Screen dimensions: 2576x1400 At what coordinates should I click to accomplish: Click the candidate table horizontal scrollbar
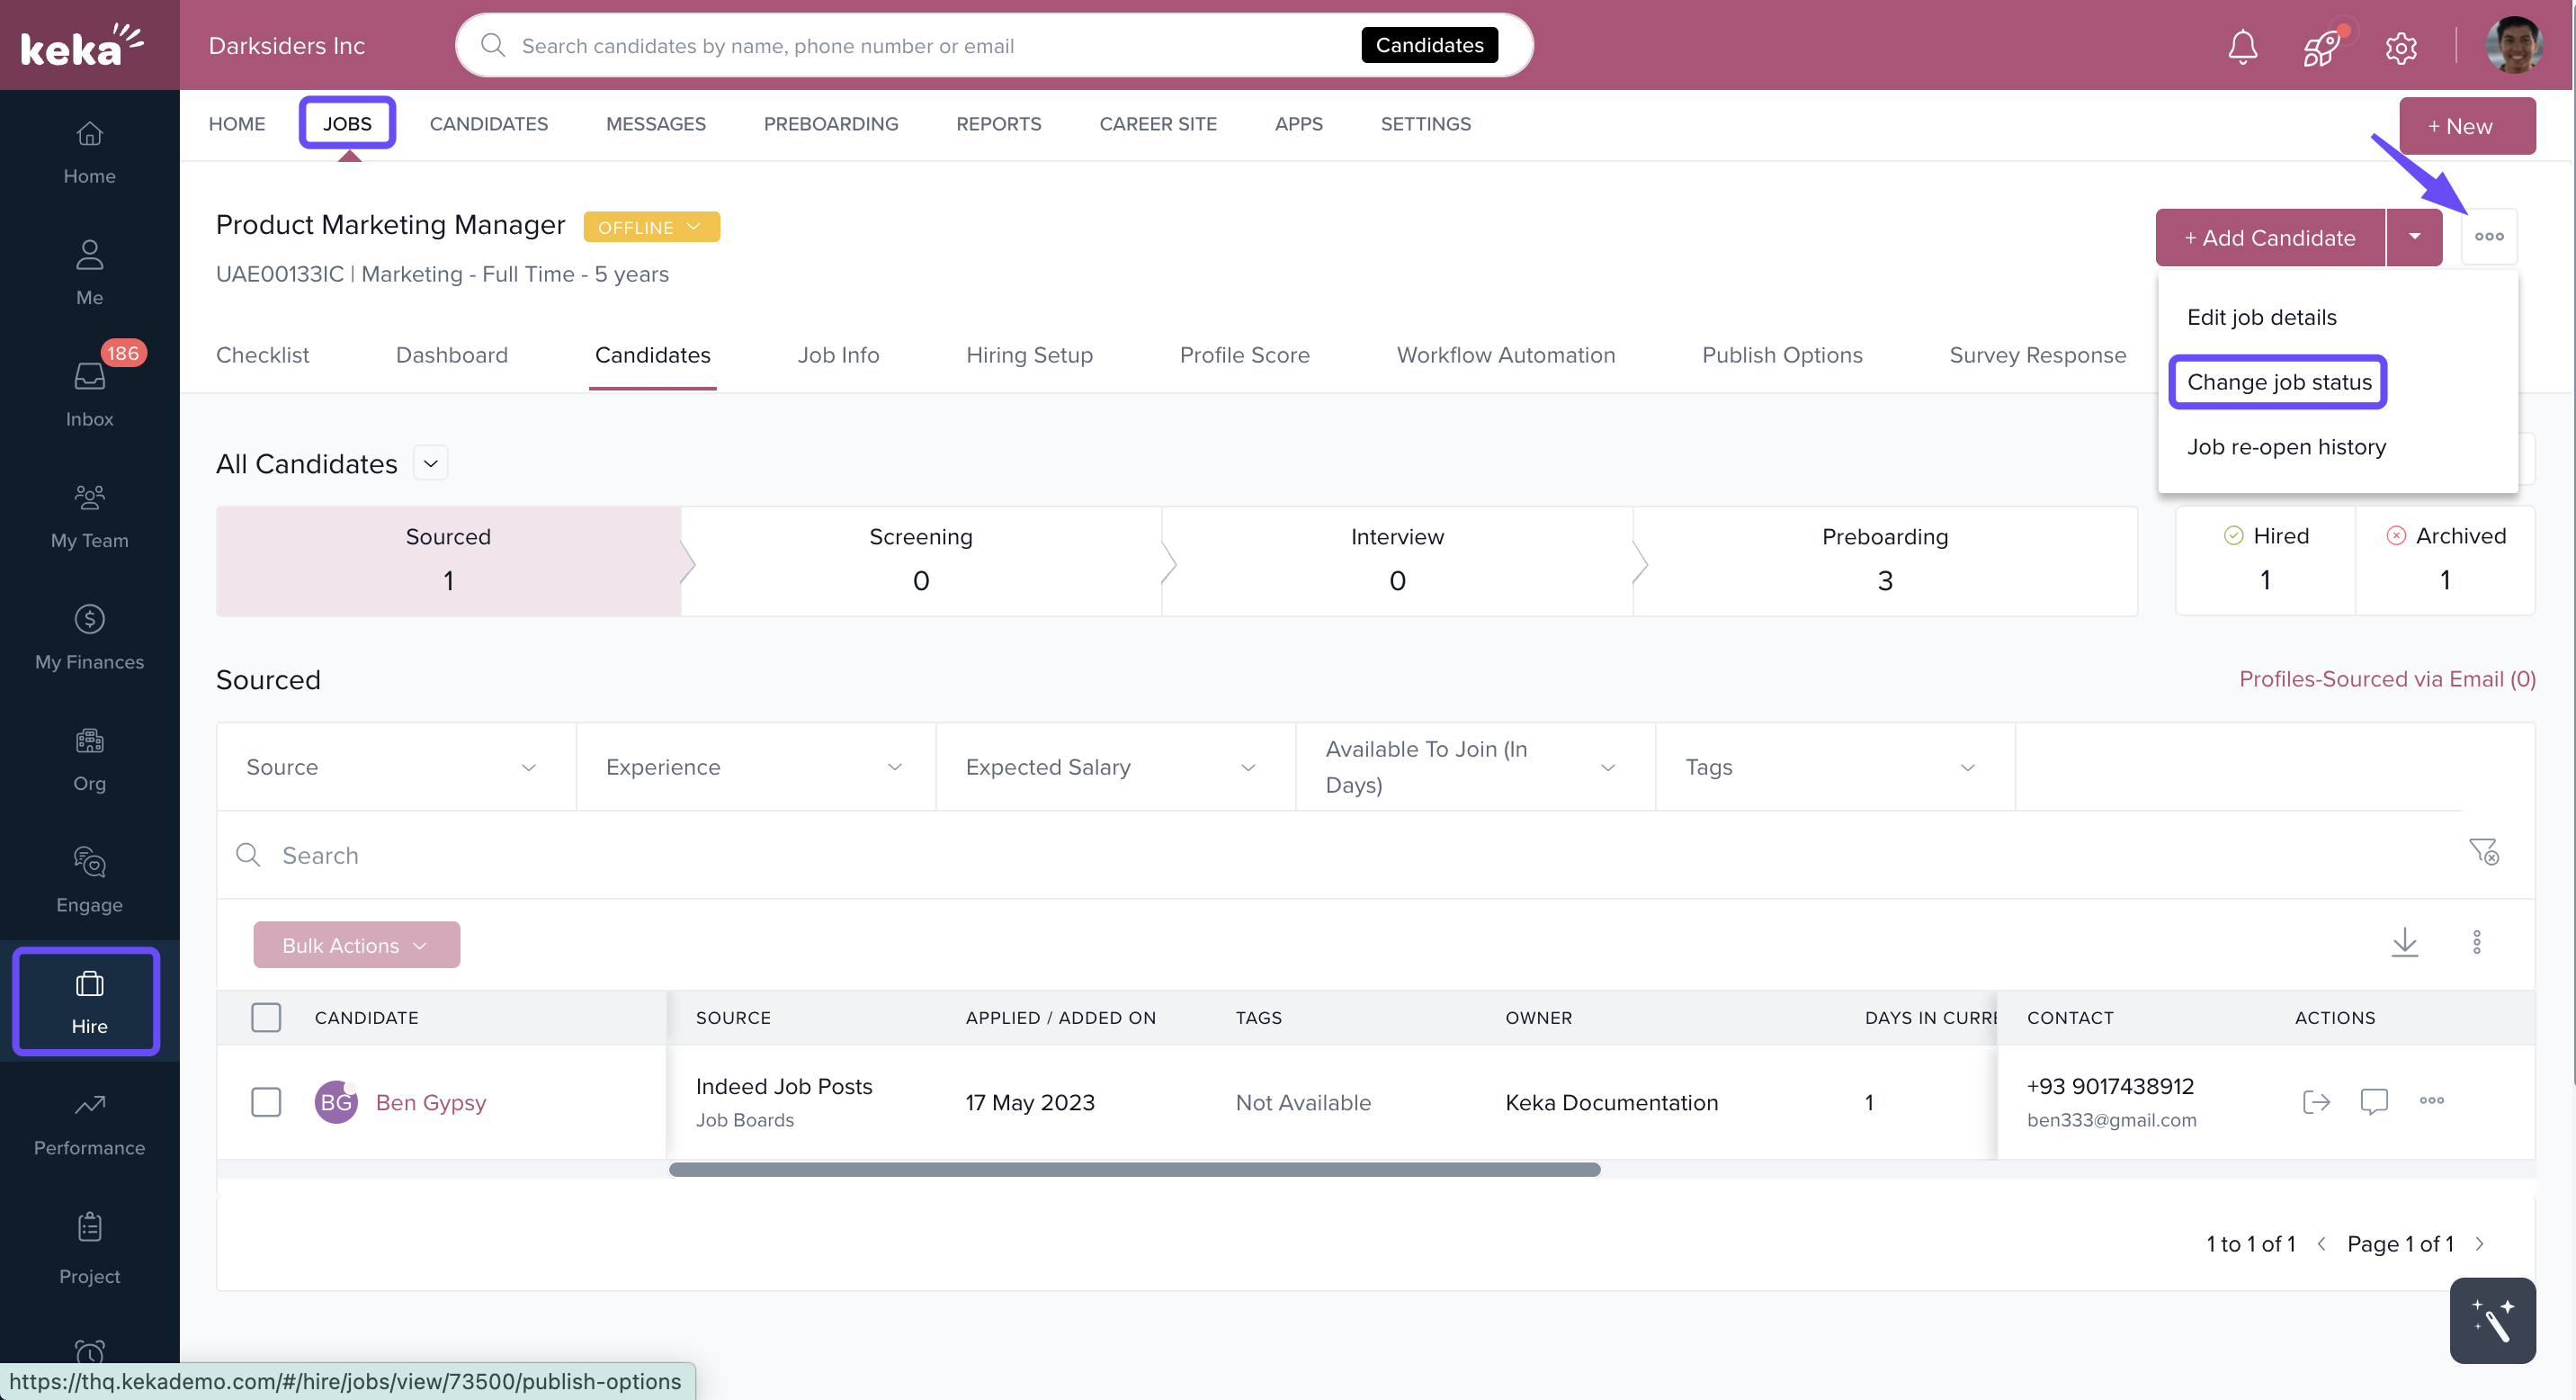click(1134, 1169)
